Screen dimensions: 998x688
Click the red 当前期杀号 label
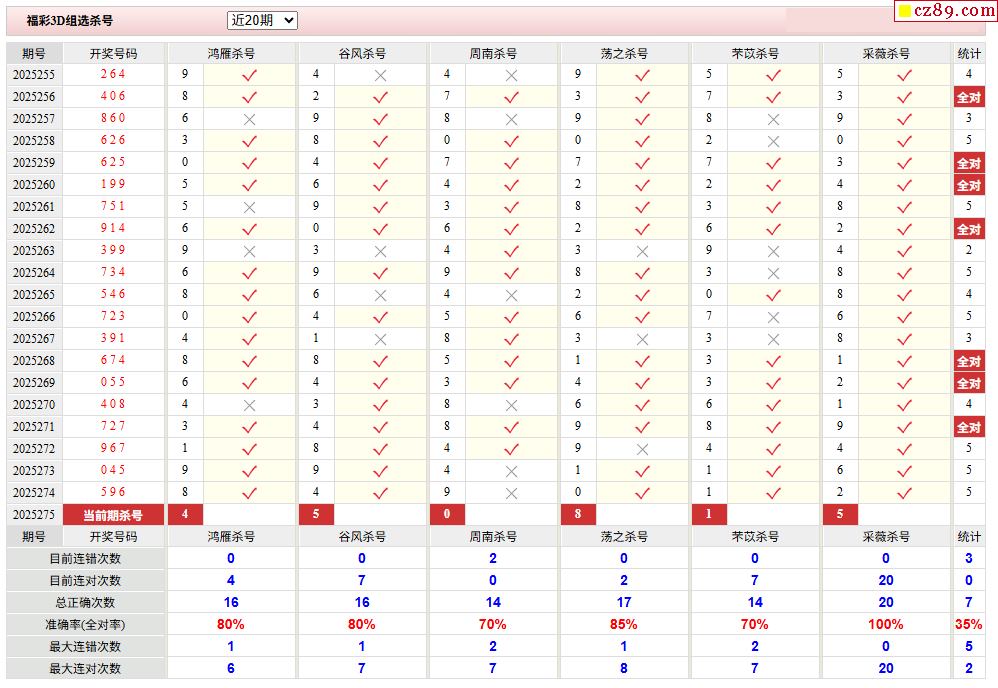[x=113, y=515]
